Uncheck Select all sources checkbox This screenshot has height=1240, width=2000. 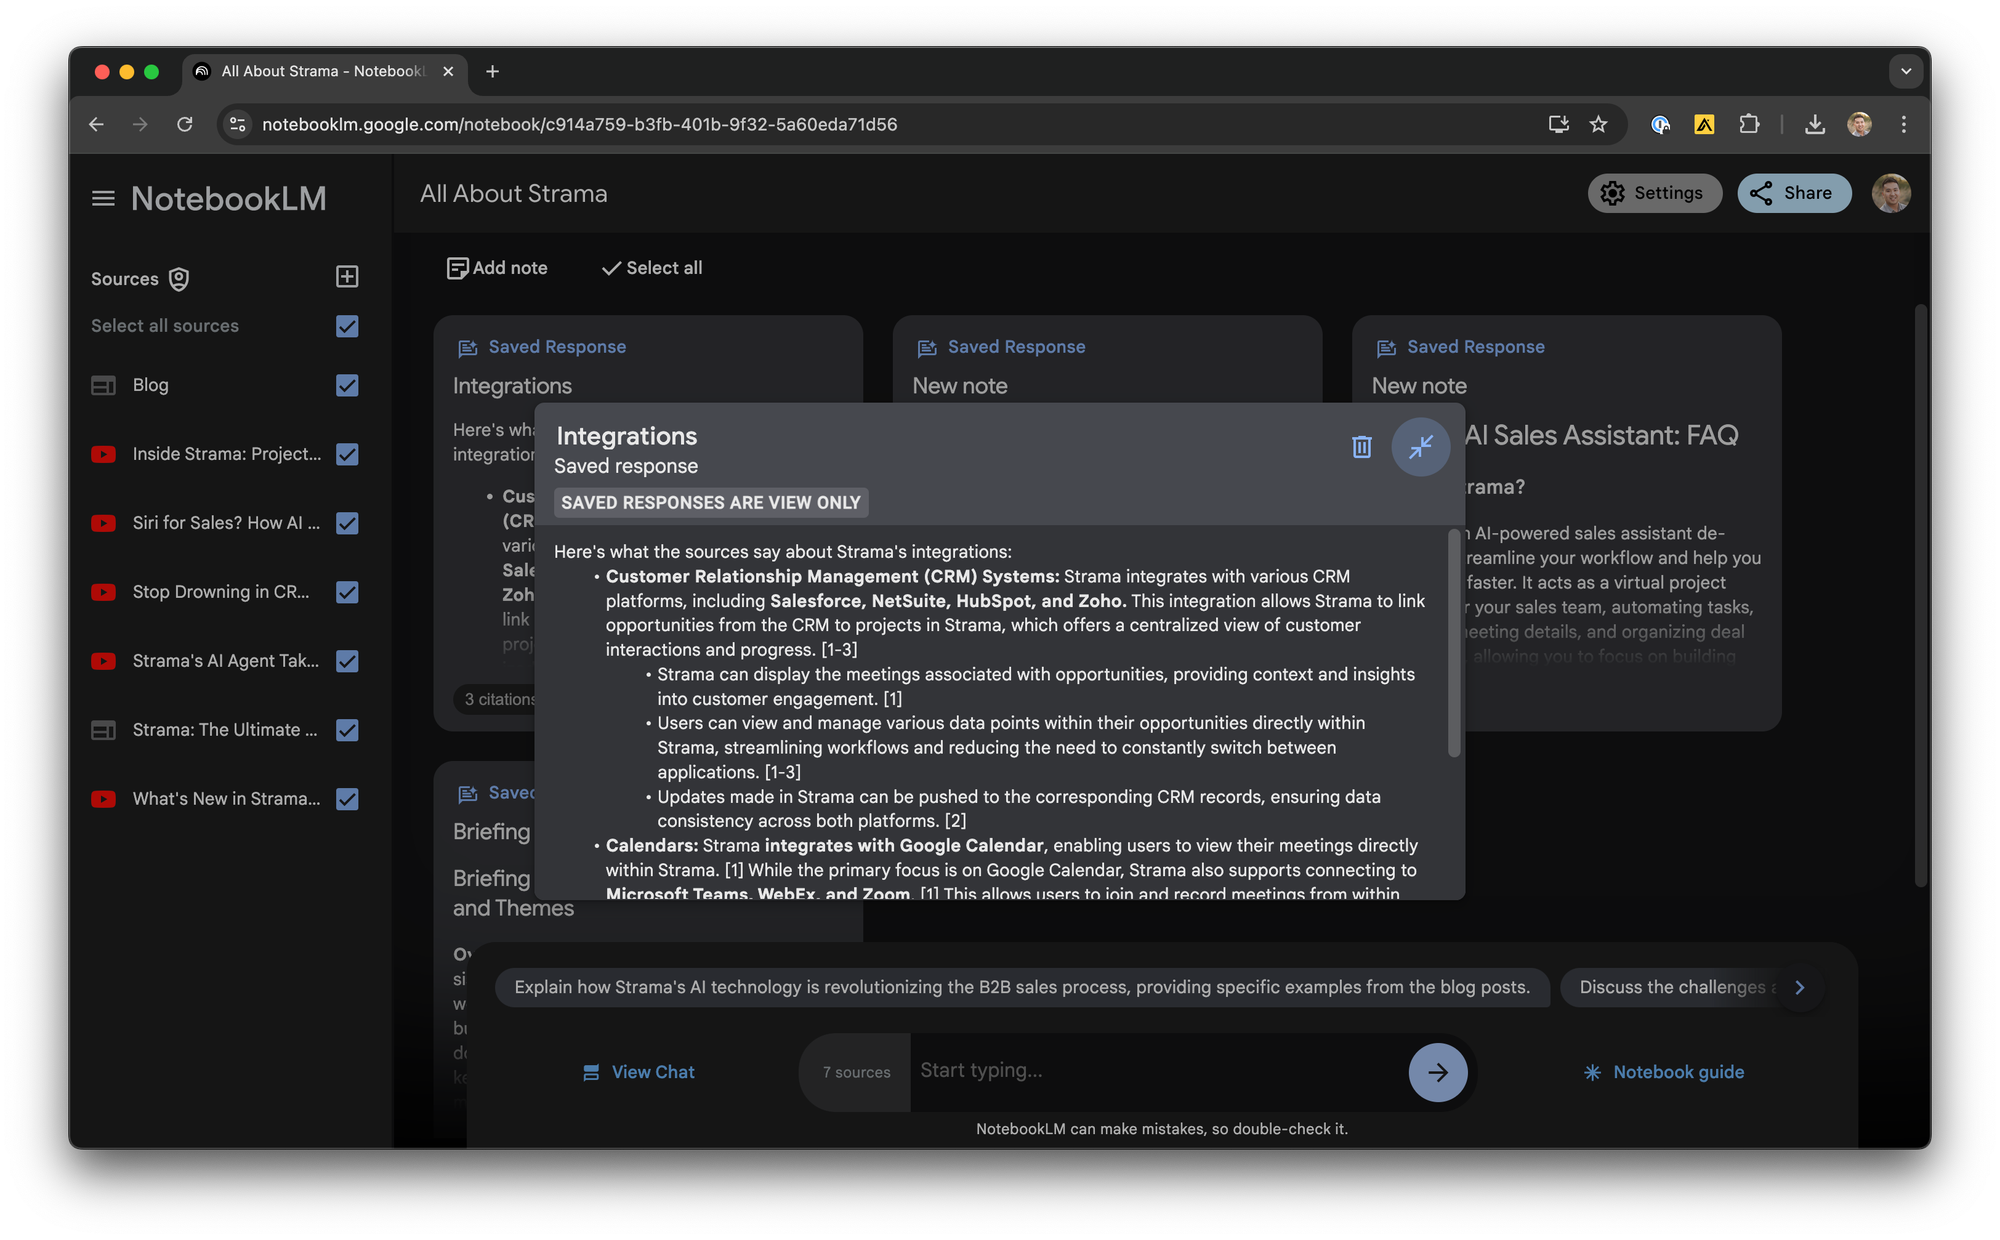point(347,326)
